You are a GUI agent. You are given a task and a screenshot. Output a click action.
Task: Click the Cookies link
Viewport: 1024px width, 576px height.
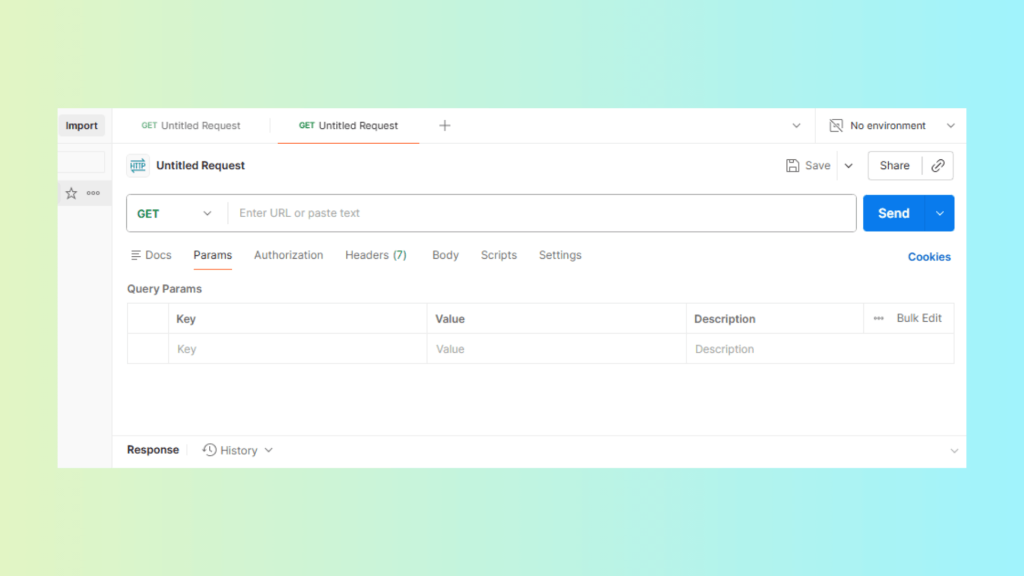[929, 257]
